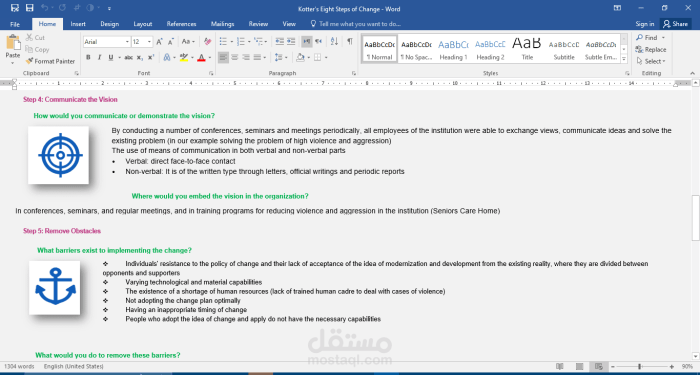Open the Change Case Aa dropdown
Viewport: 700px width, 375px height.
pyautogui.click(x=188, y=42)
